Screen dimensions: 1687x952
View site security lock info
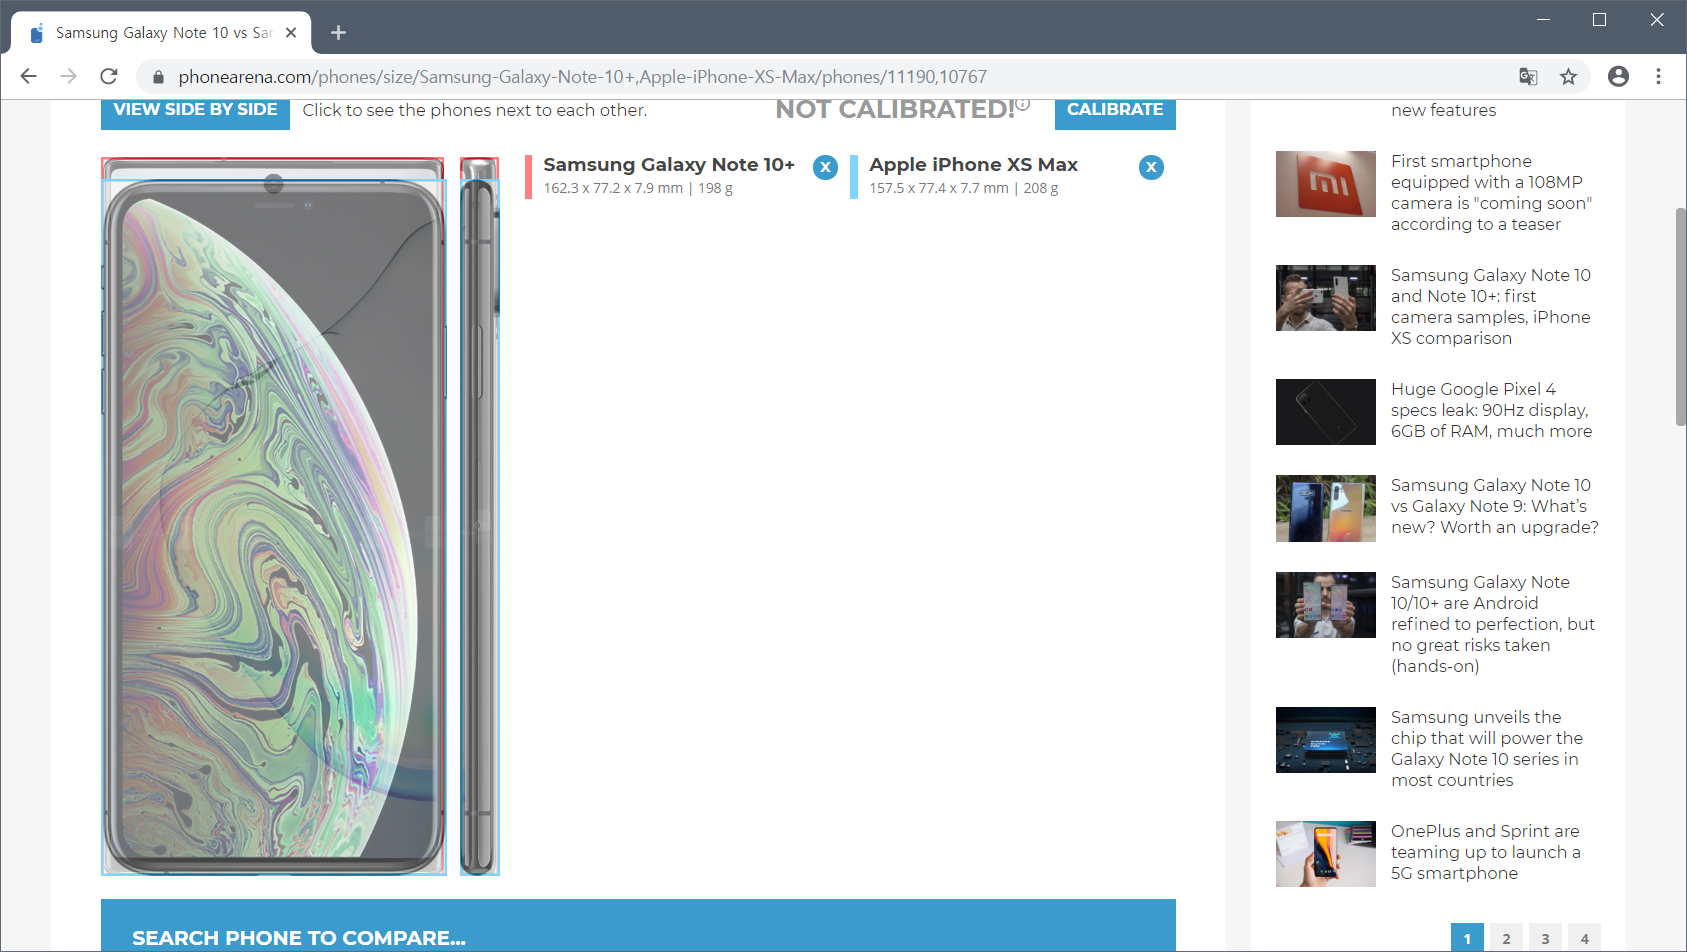point(158,77)
